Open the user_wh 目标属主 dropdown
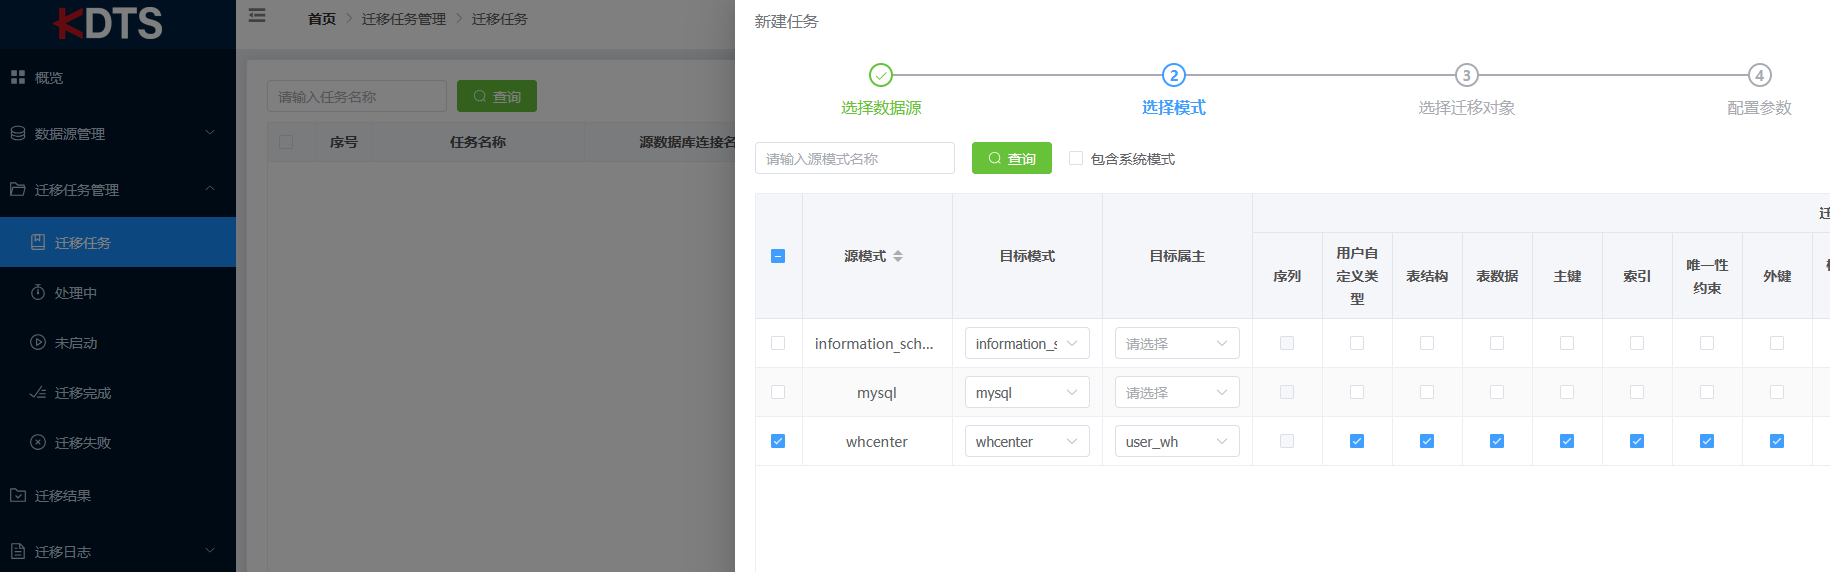The image size is (1830, 572). pos(1176,442)
